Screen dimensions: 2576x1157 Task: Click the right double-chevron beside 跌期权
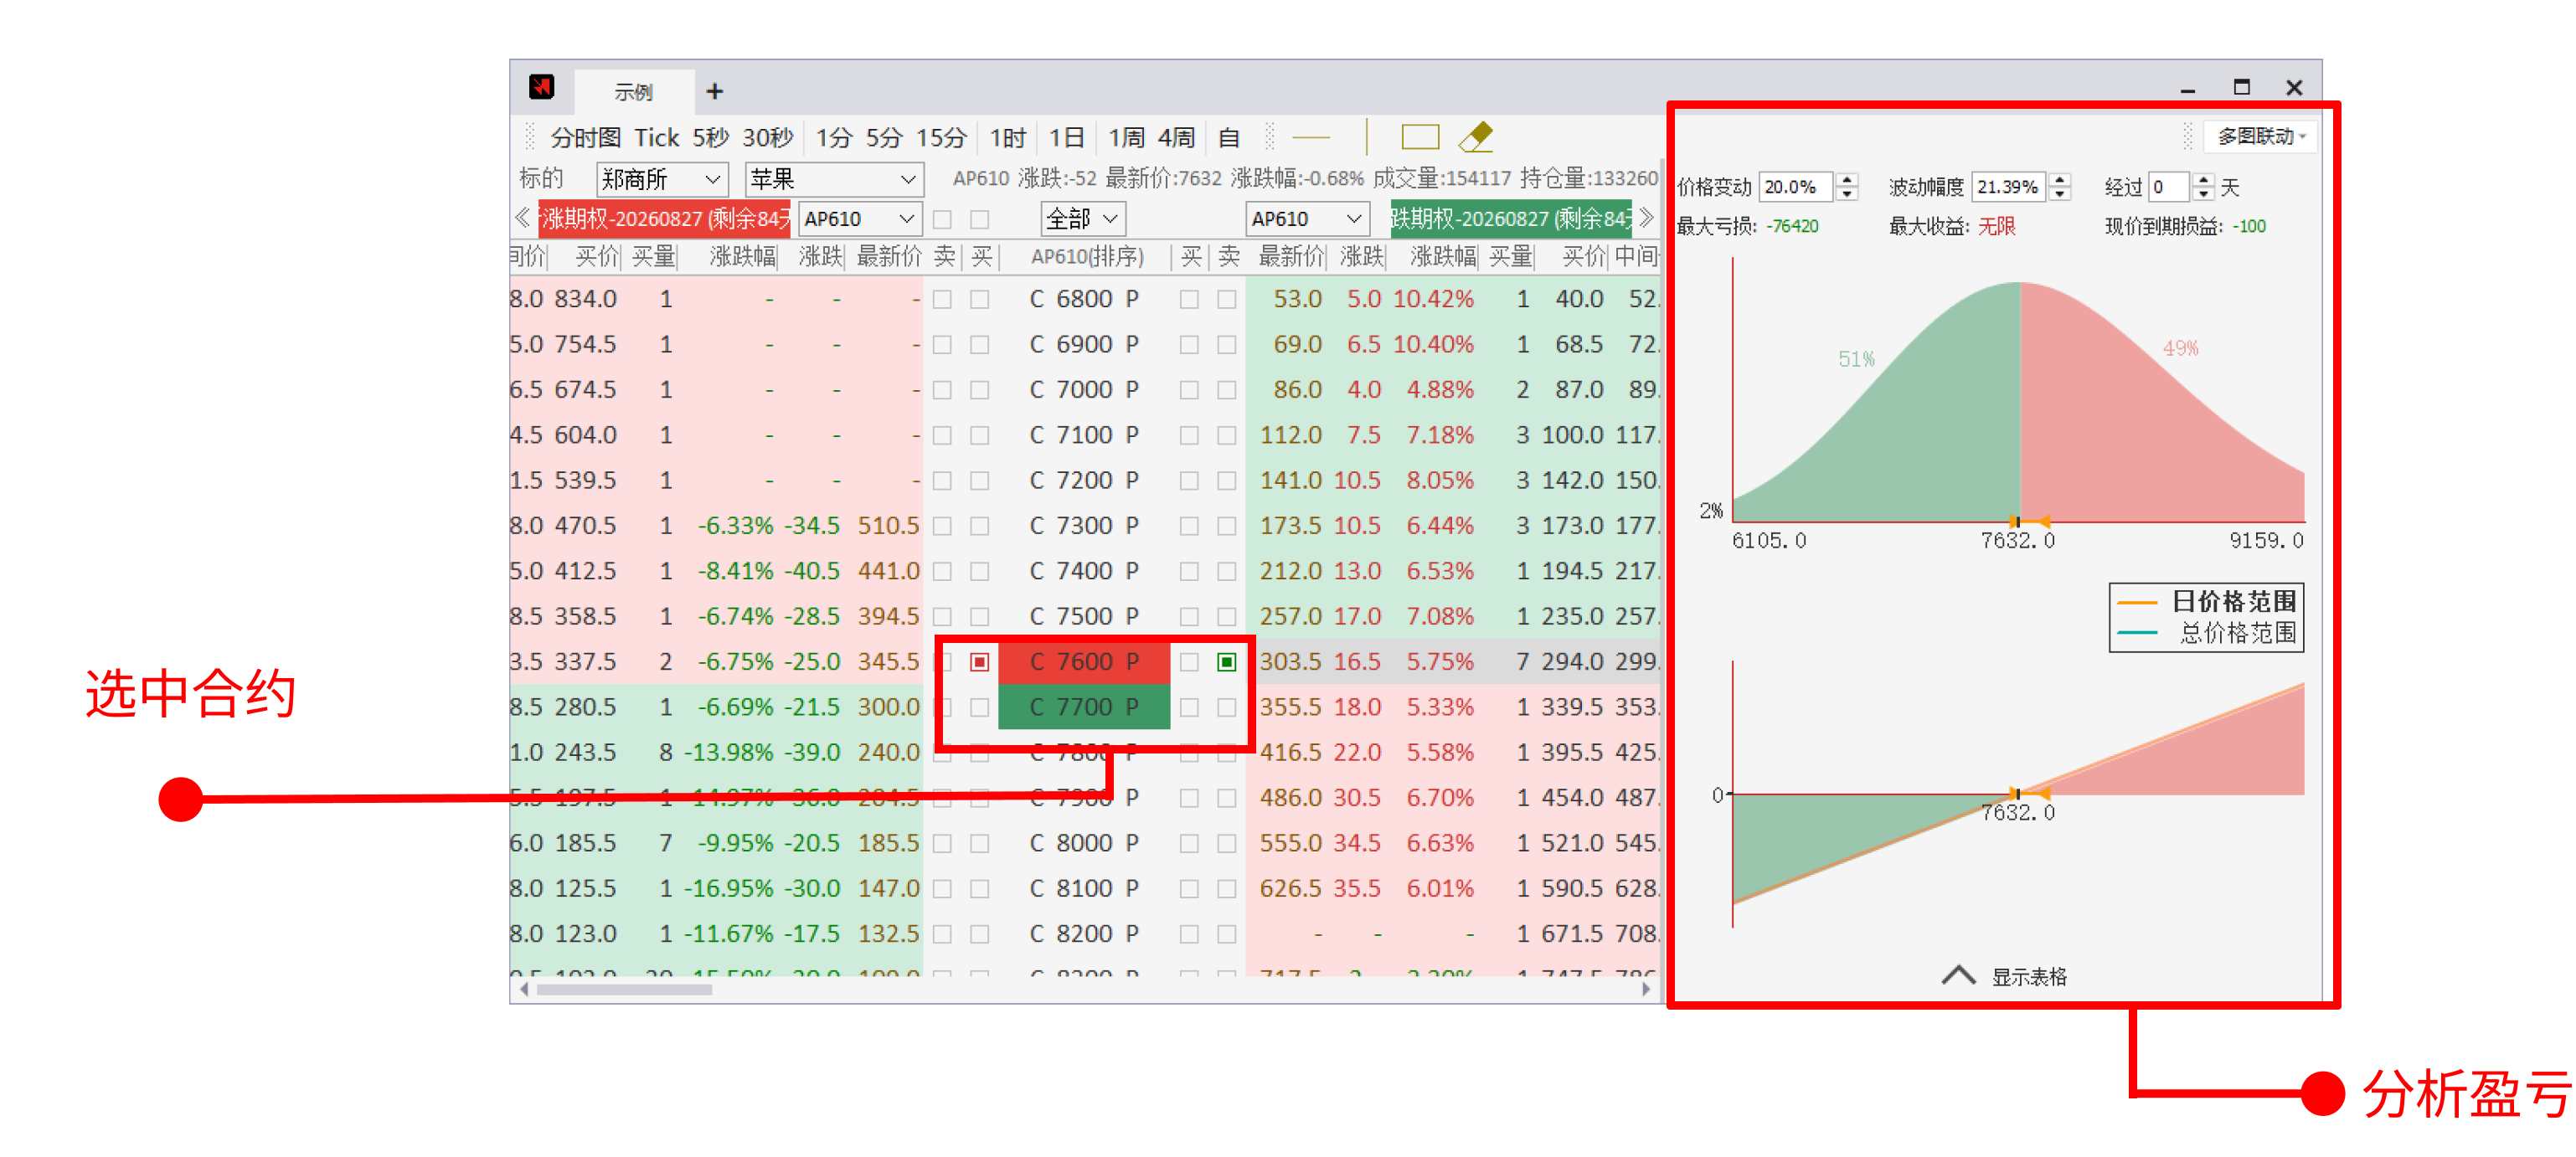coord(1646,218)
